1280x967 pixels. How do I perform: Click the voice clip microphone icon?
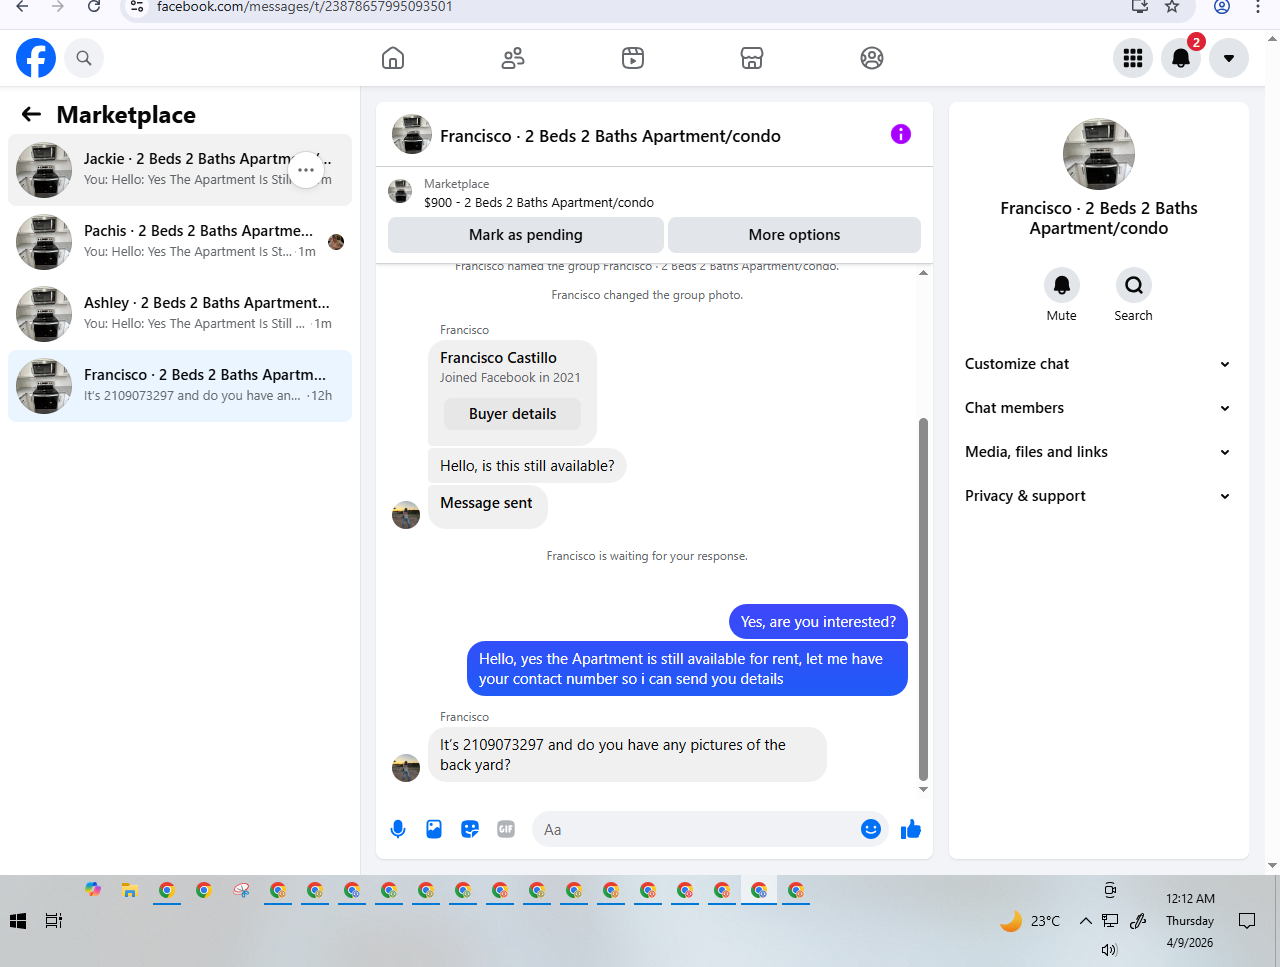point(398,829)
